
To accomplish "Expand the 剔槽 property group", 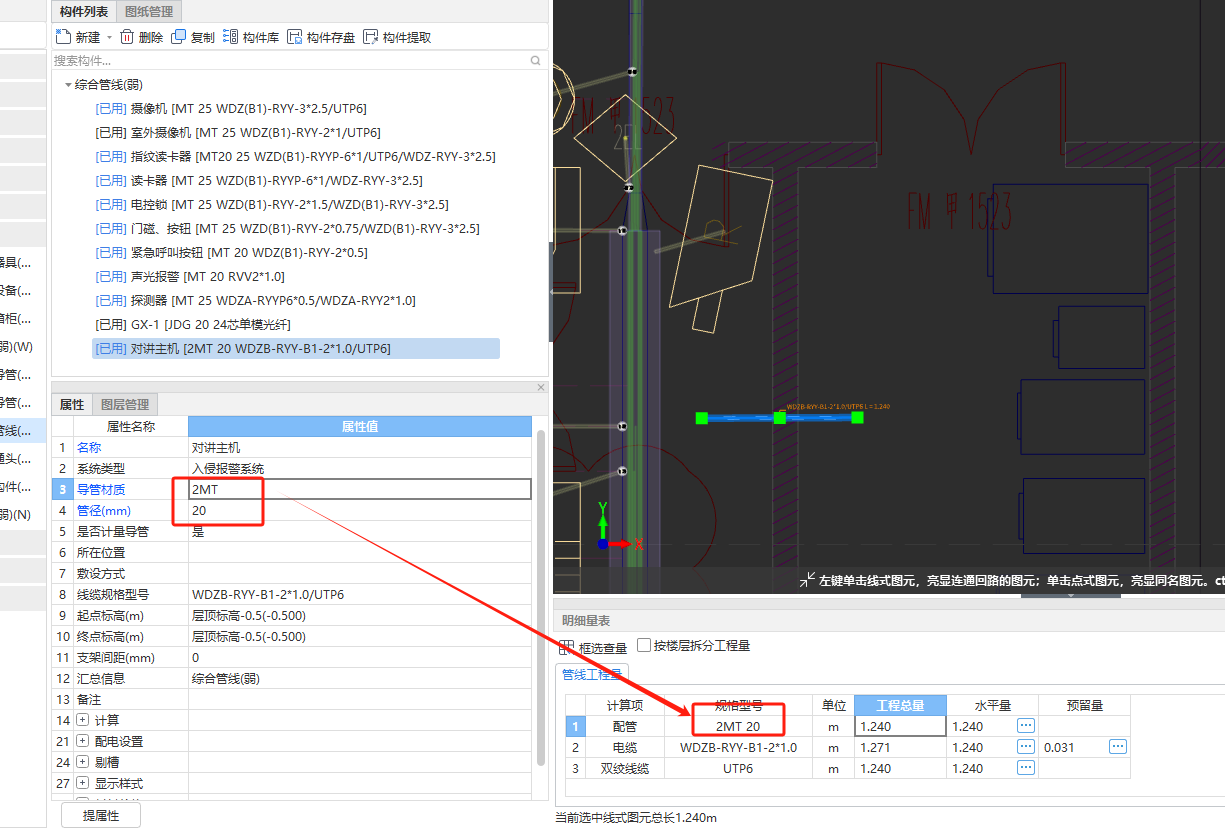I will point(82,762).
